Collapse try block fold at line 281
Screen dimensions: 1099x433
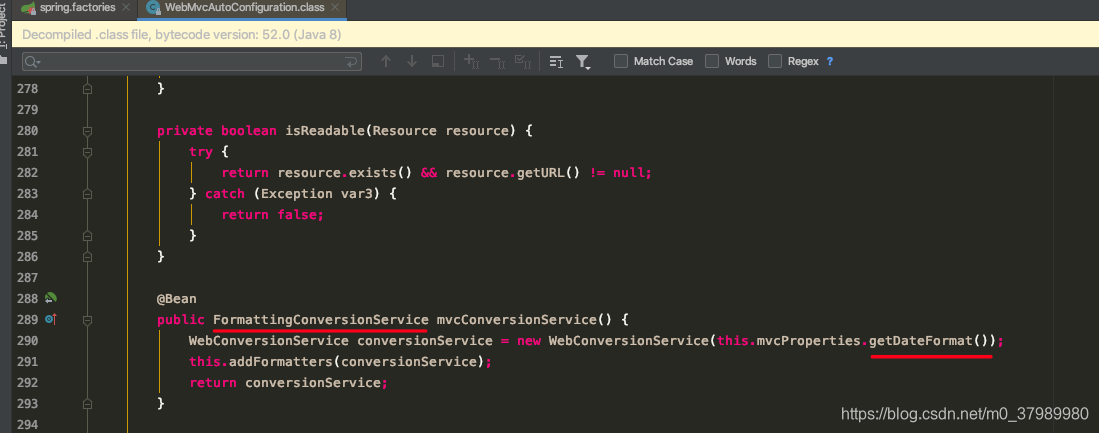88,152
